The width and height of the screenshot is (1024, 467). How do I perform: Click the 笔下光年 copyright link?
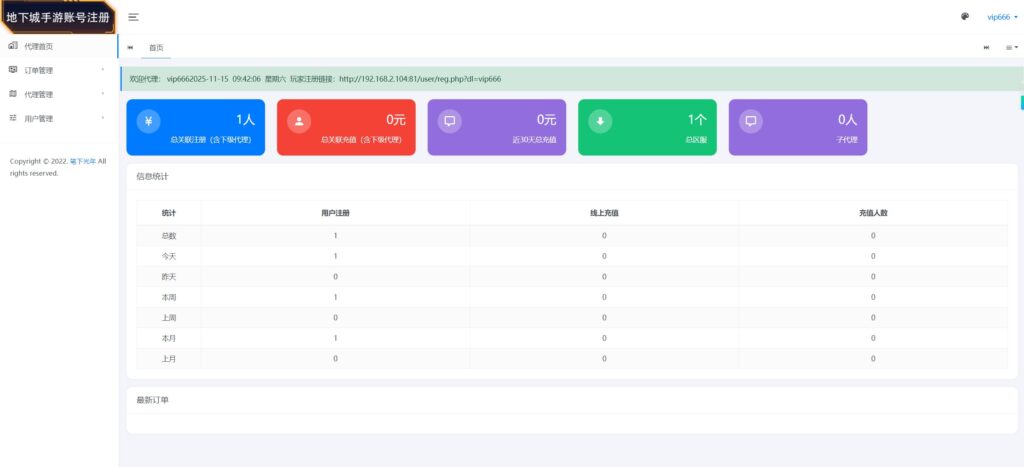point(82,161)
